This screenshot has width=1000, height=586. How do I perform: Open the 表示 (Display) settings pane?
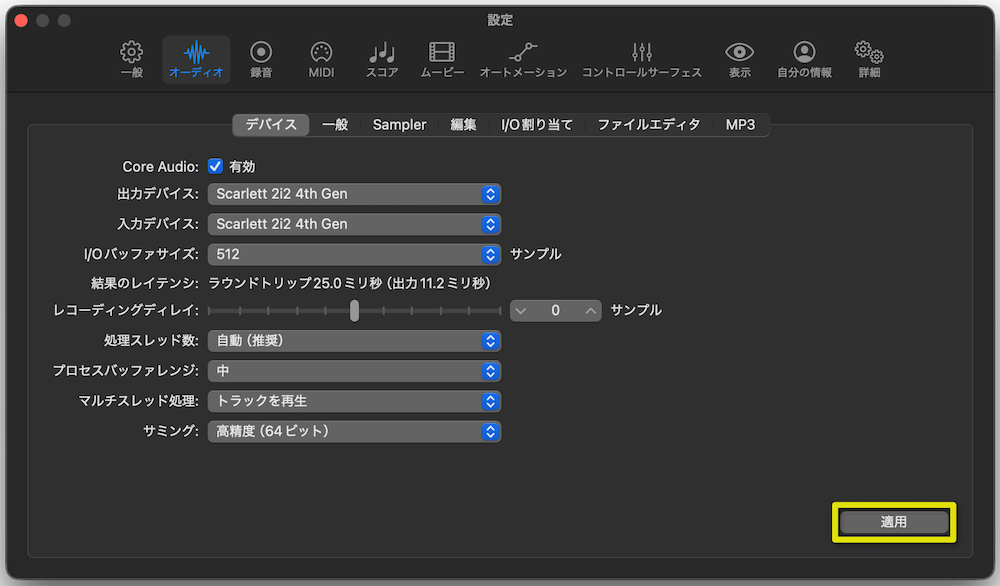click(740, 58)
